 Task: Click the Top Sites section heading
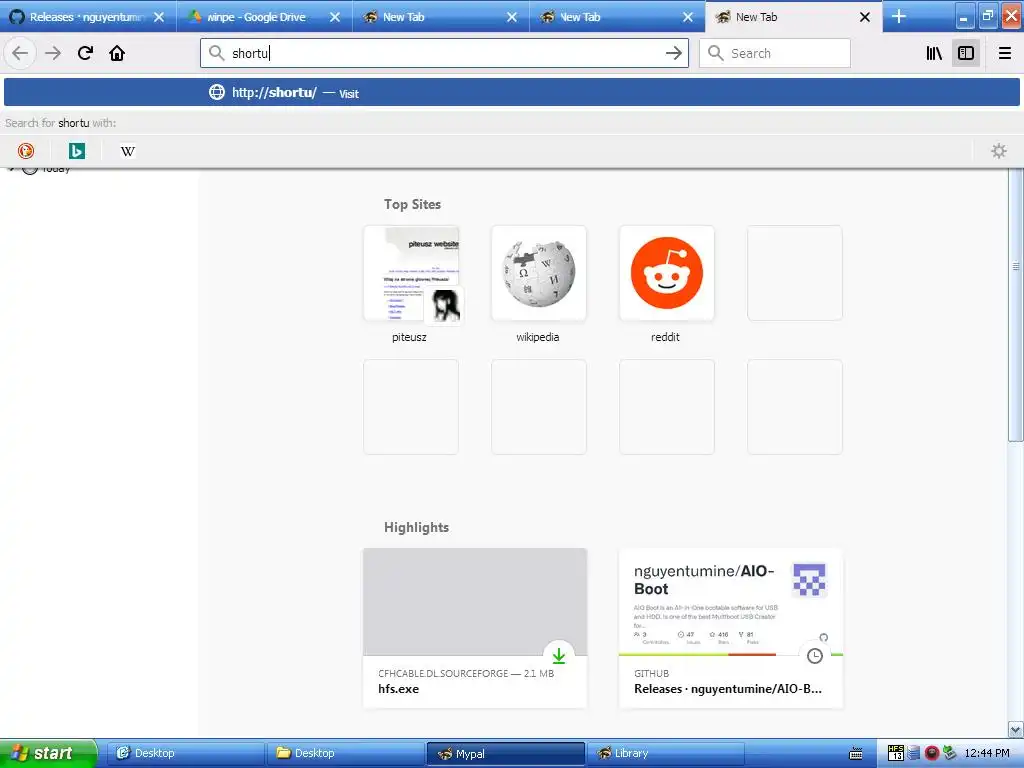pos(412,204)
